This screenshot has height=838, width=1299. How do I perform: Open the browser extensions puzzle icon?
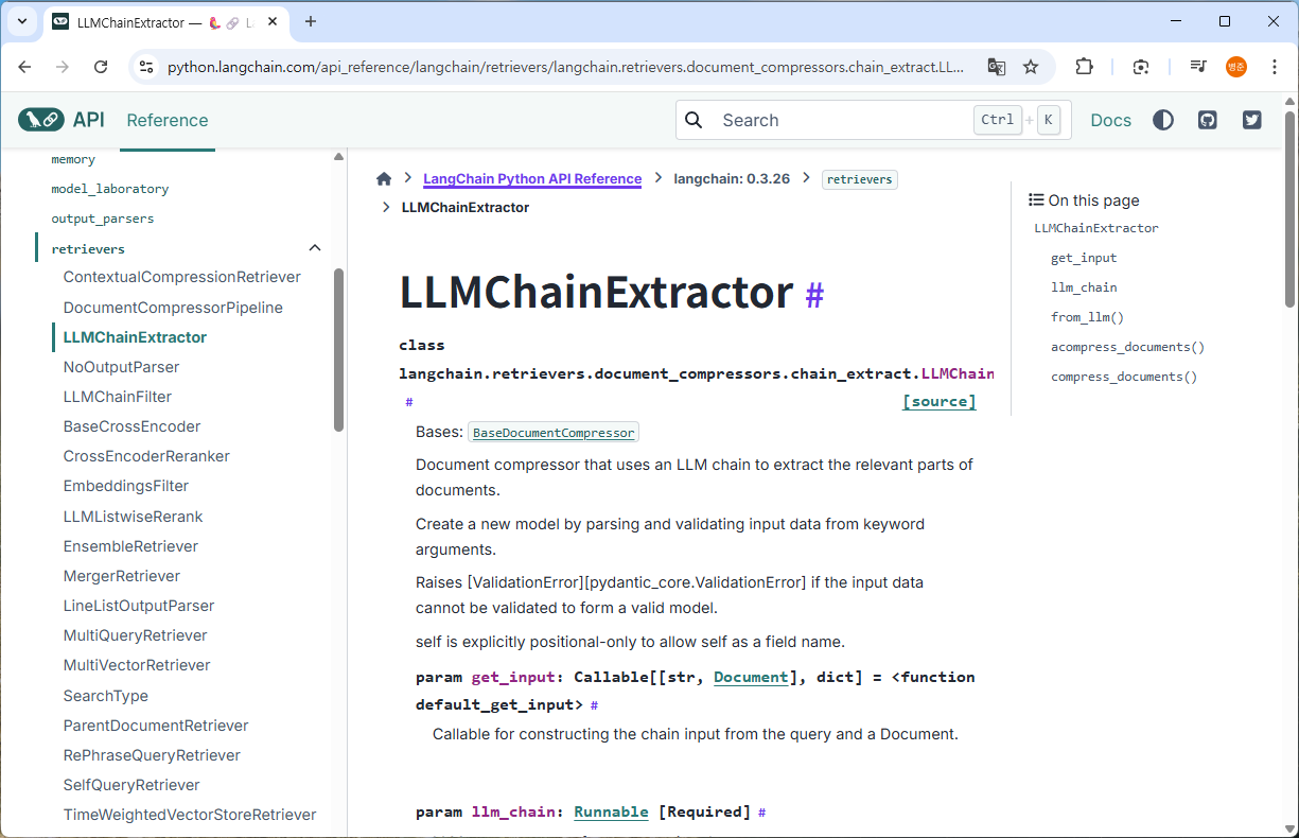pos(1084,67)
